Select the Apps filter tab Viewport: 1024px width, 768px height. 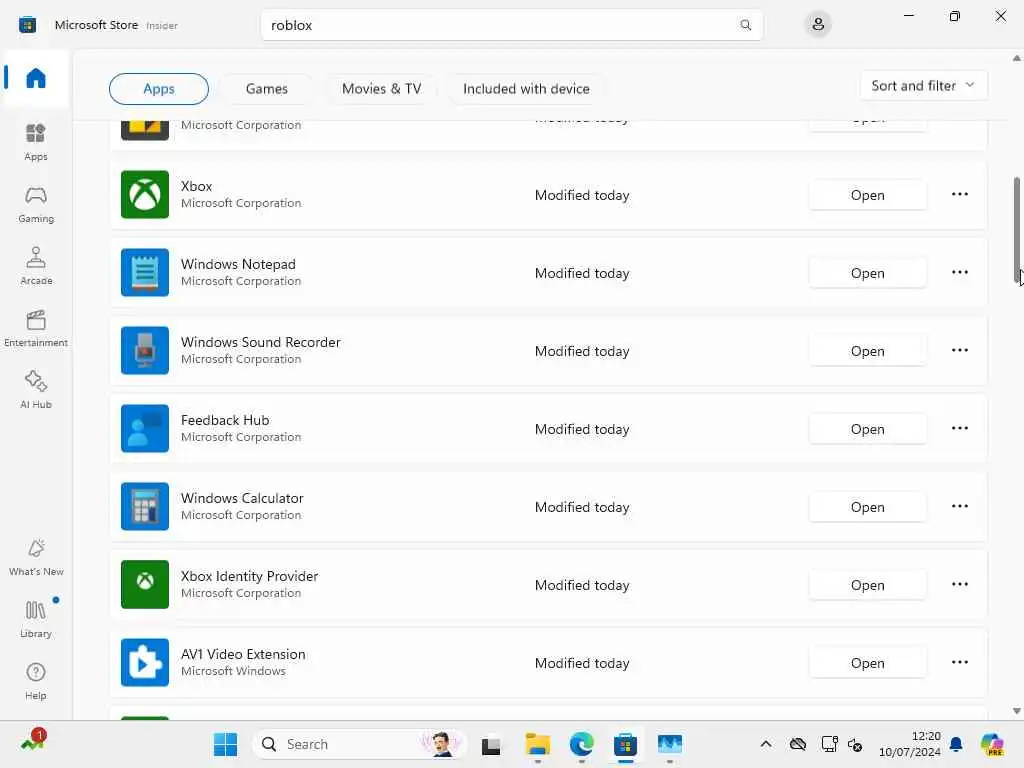(159, 89)
